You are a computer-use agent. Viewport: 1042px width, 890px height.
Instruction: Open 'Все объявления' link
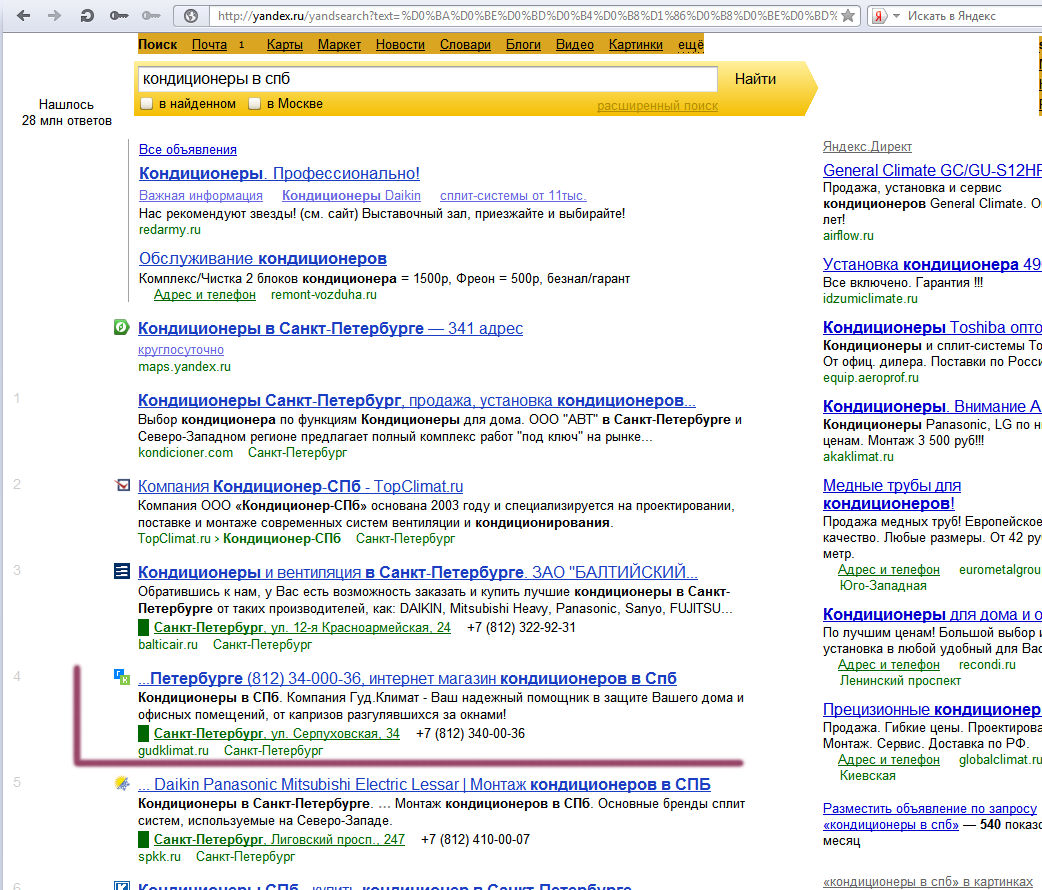click(187, 150)
